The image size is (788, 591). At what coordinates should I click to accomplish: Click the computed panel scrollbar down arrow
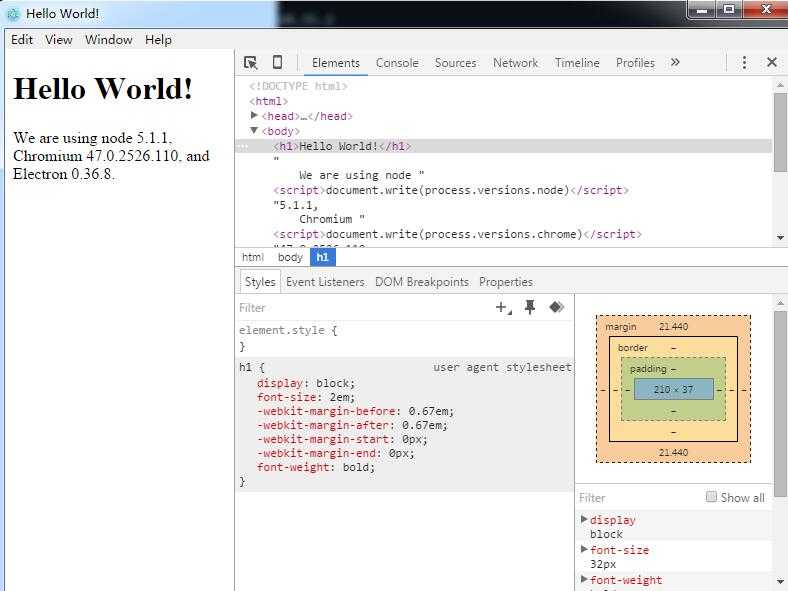[780, 581]
